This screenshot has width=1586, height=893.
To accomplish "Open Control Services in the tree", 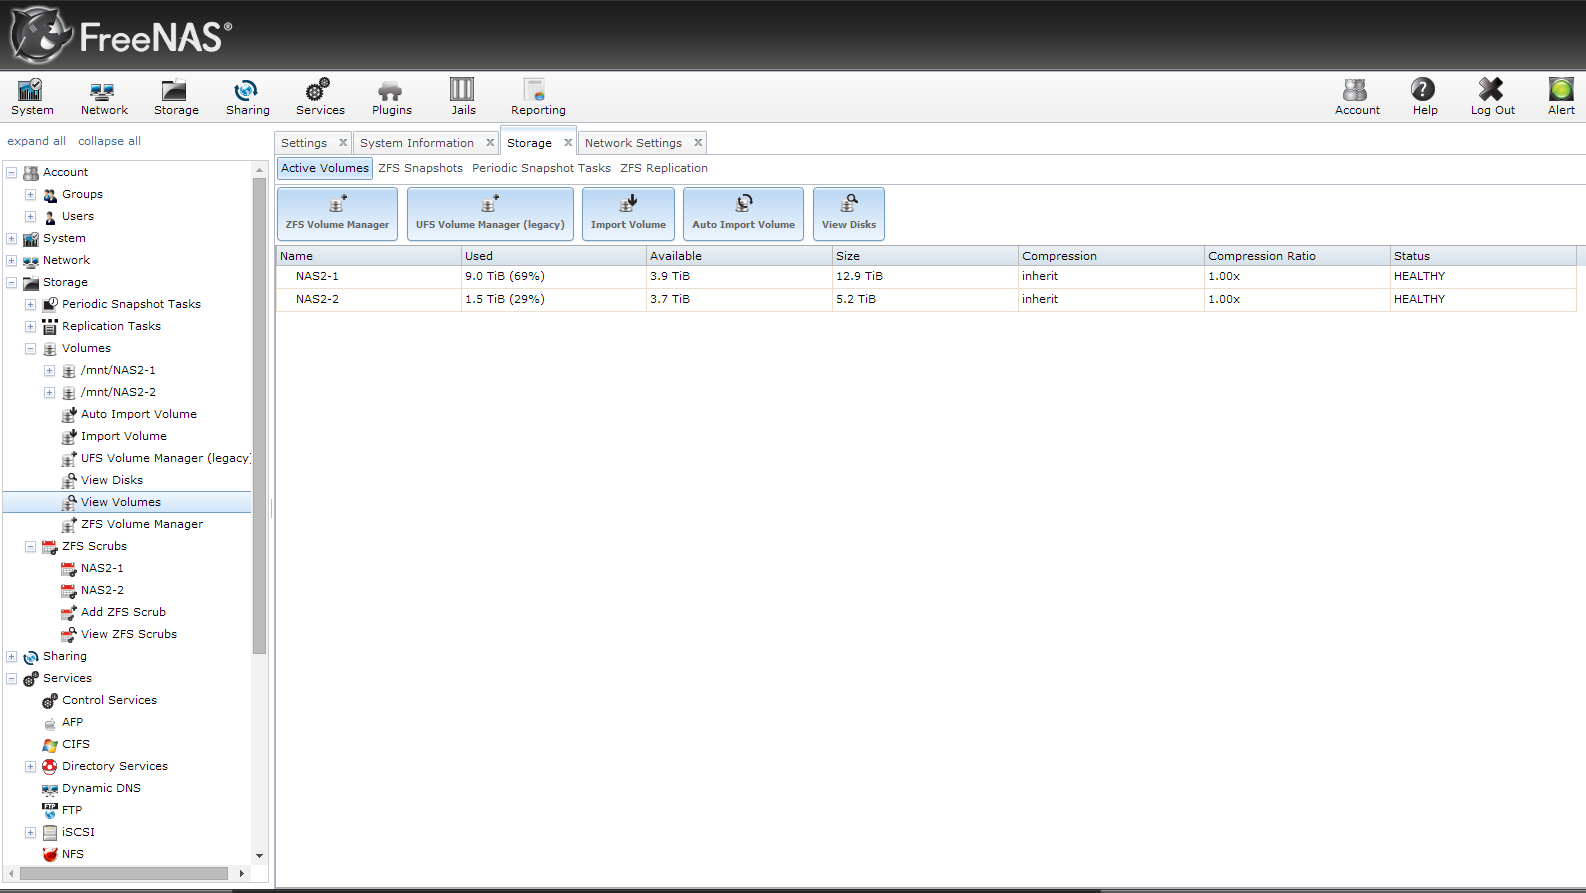I will [x=109, y=700].
